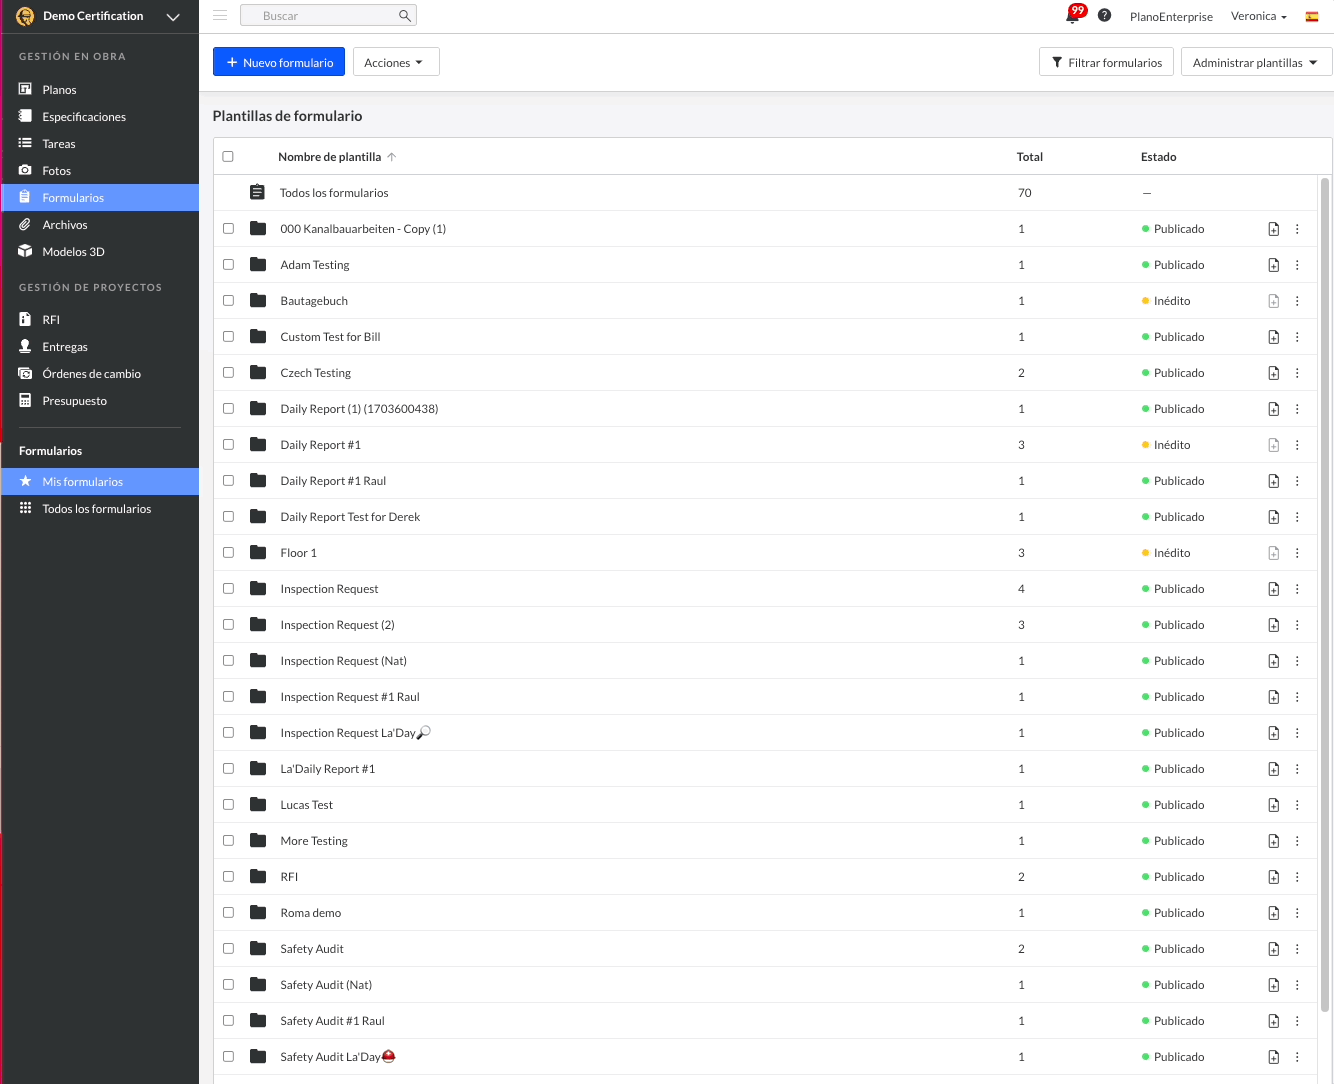This screenshot has width=1334, height=1084.
Task: Click folder icon of More Testing row
Action: click(x=258, y=840)
